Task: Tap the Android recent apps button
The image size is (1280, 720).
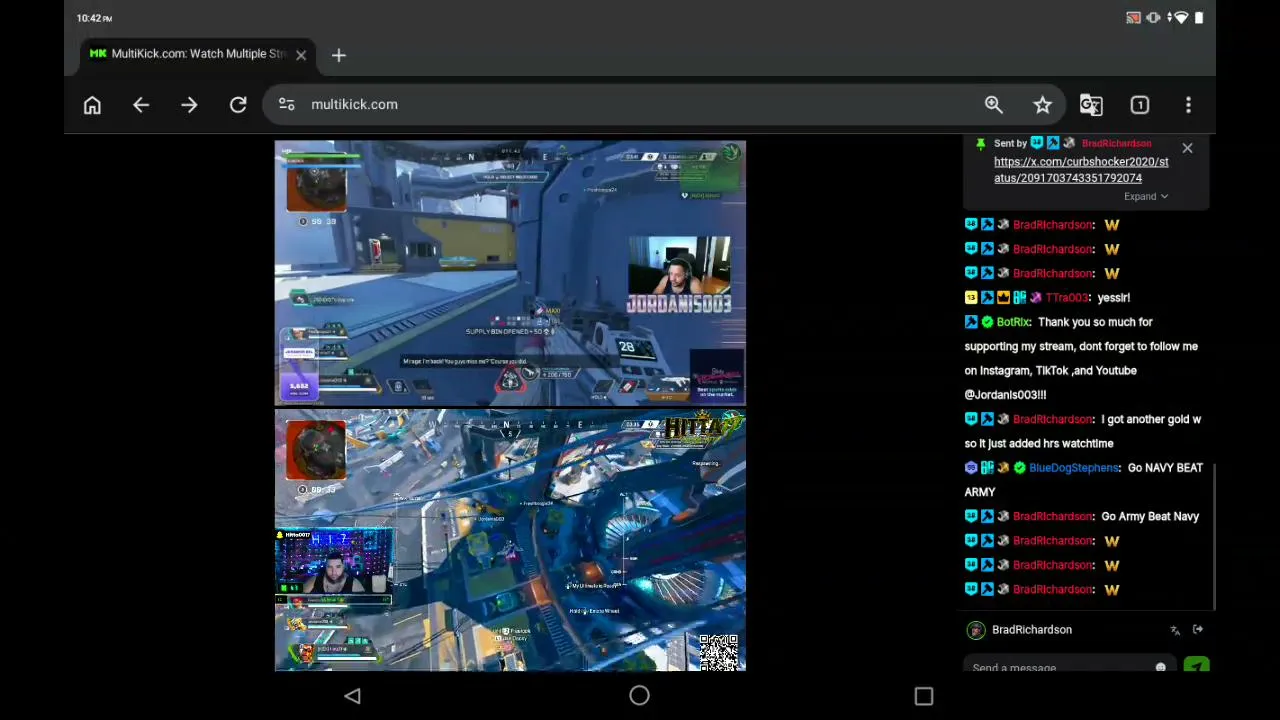Action: 923,696
